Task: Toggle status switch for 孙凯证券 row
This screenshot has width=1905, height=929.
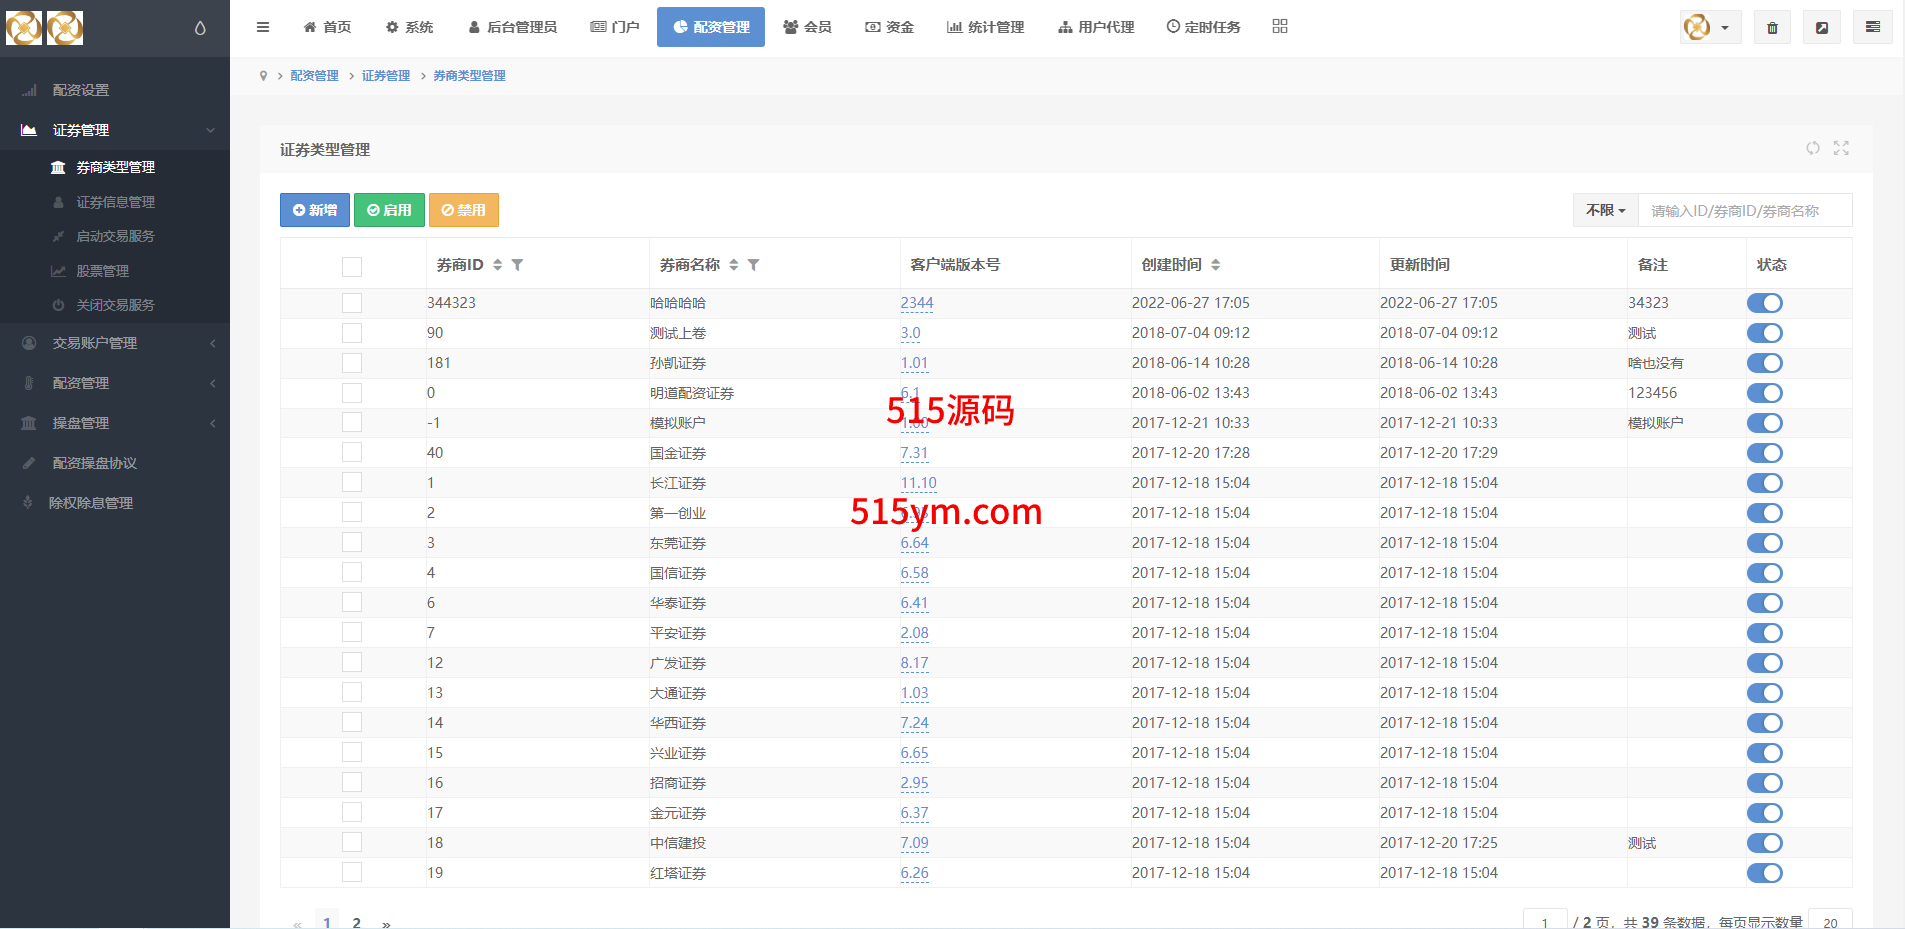Action: [1765, 363]
